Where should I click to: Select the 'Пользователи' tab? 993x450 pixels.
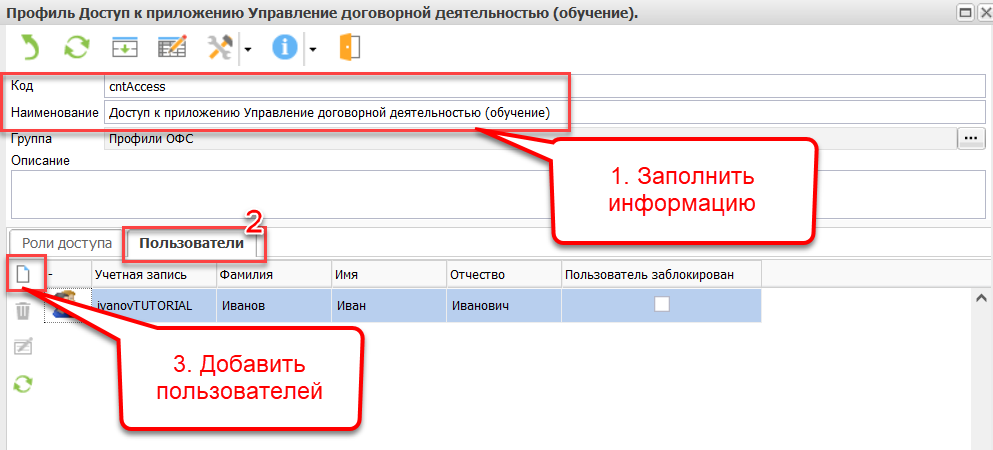[x=190, y=243]
